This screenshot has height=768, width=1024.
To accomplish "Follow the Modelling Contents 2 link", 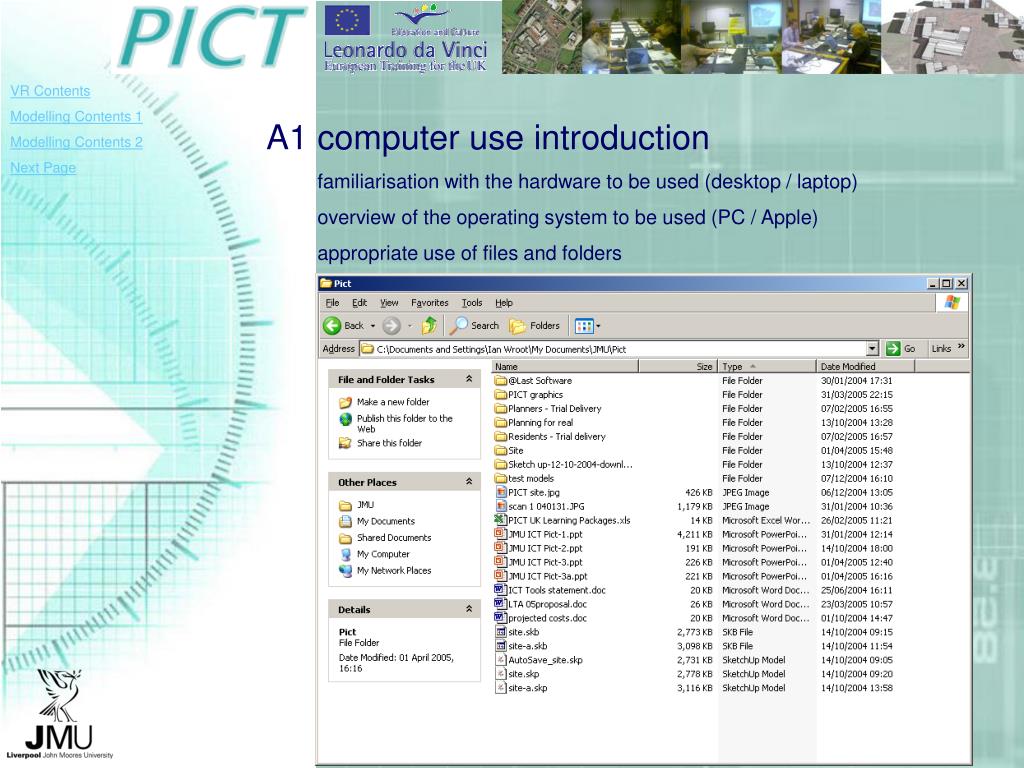I will point(76,142).
